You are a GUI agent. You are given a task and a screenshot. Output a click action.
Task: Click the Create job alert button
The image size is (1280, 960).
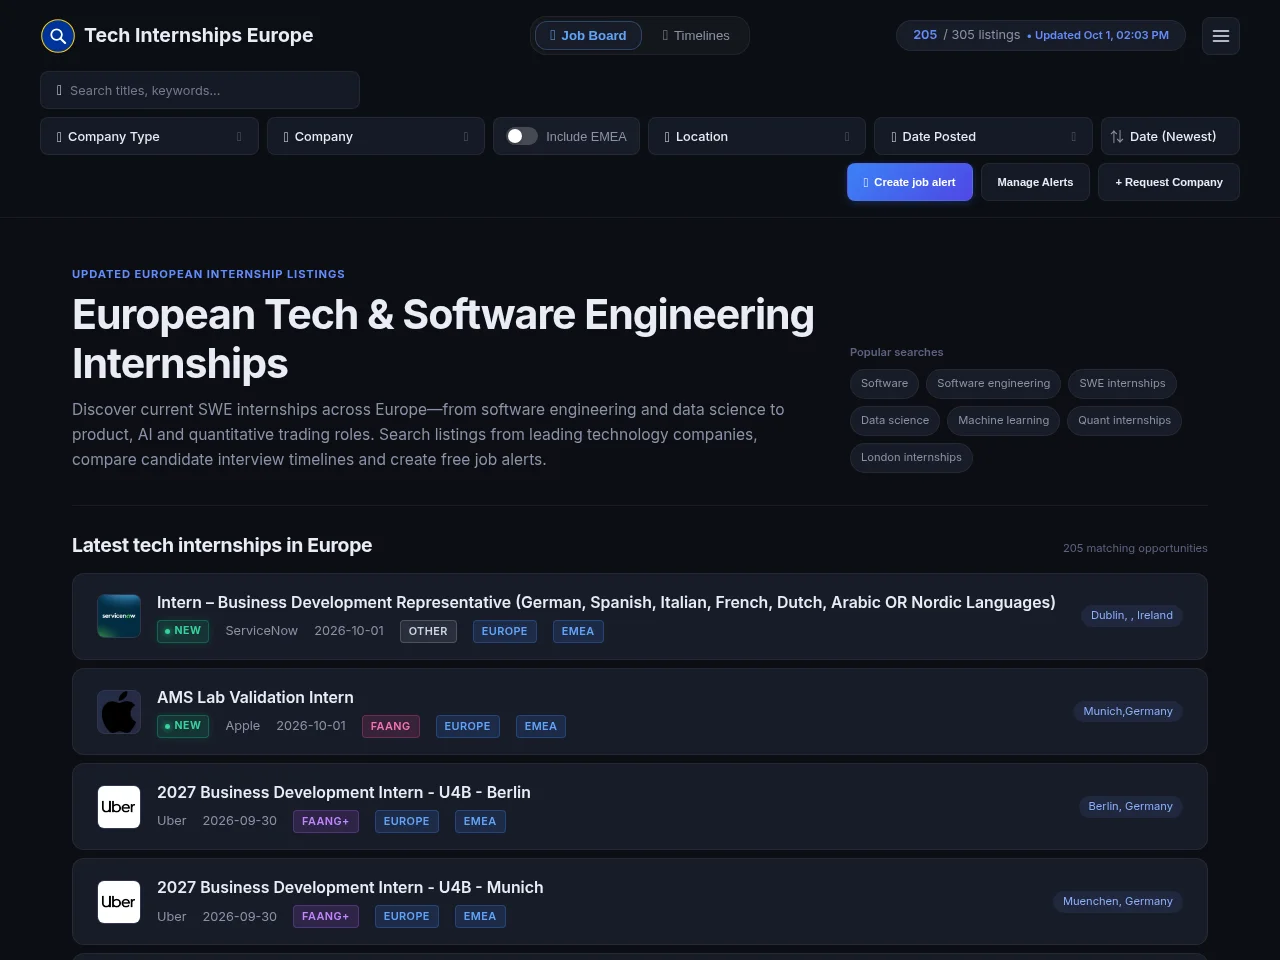click(910, 182)
